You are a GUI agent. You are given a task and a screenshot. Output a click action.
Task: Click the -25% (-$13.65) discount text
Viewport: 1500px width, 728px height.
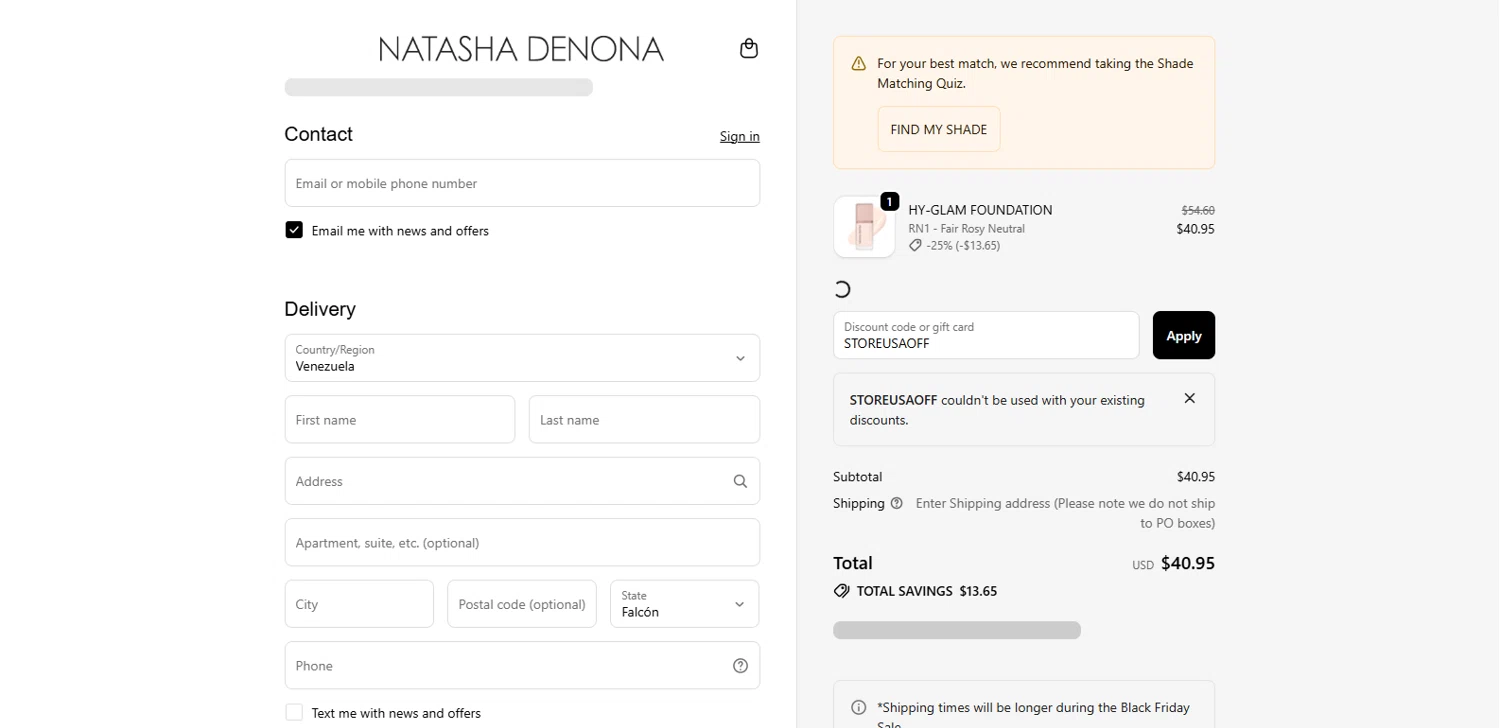tap(963, 245)
